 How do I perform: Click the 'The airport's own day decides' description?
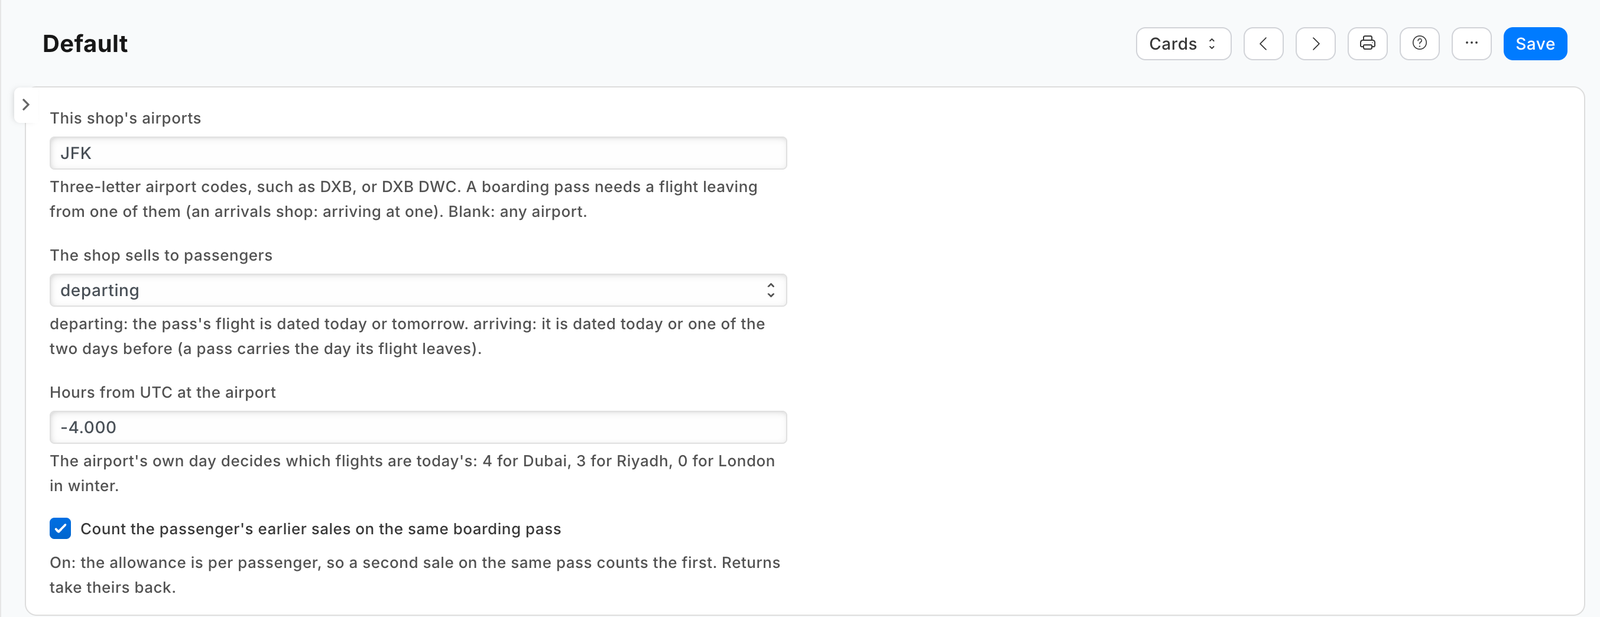(x=412, y=473)
